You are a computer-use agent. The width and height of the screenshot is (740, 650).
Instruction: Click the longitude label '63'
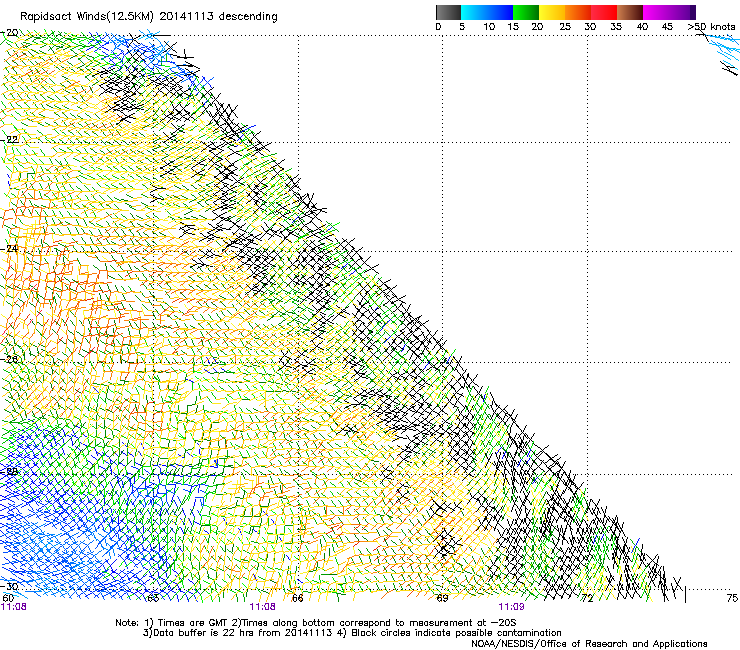153,598
